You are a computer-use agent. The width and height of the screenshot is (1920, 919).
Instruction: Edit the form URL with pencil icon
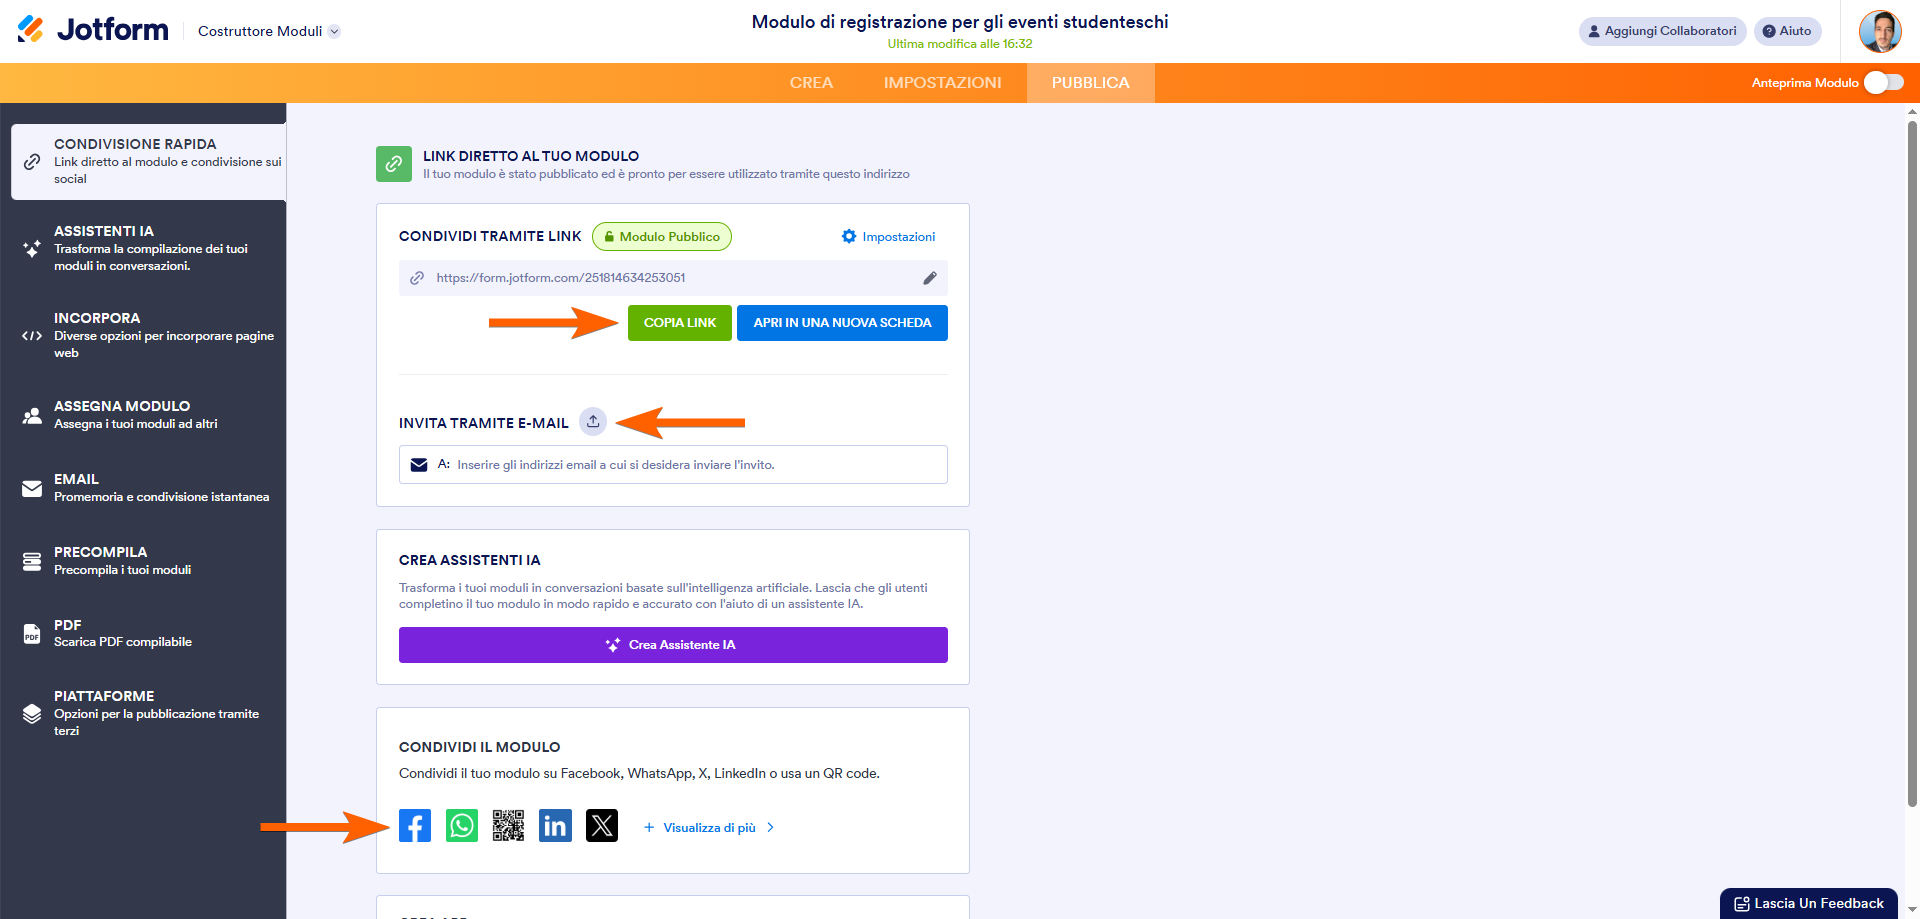(930, 278)
